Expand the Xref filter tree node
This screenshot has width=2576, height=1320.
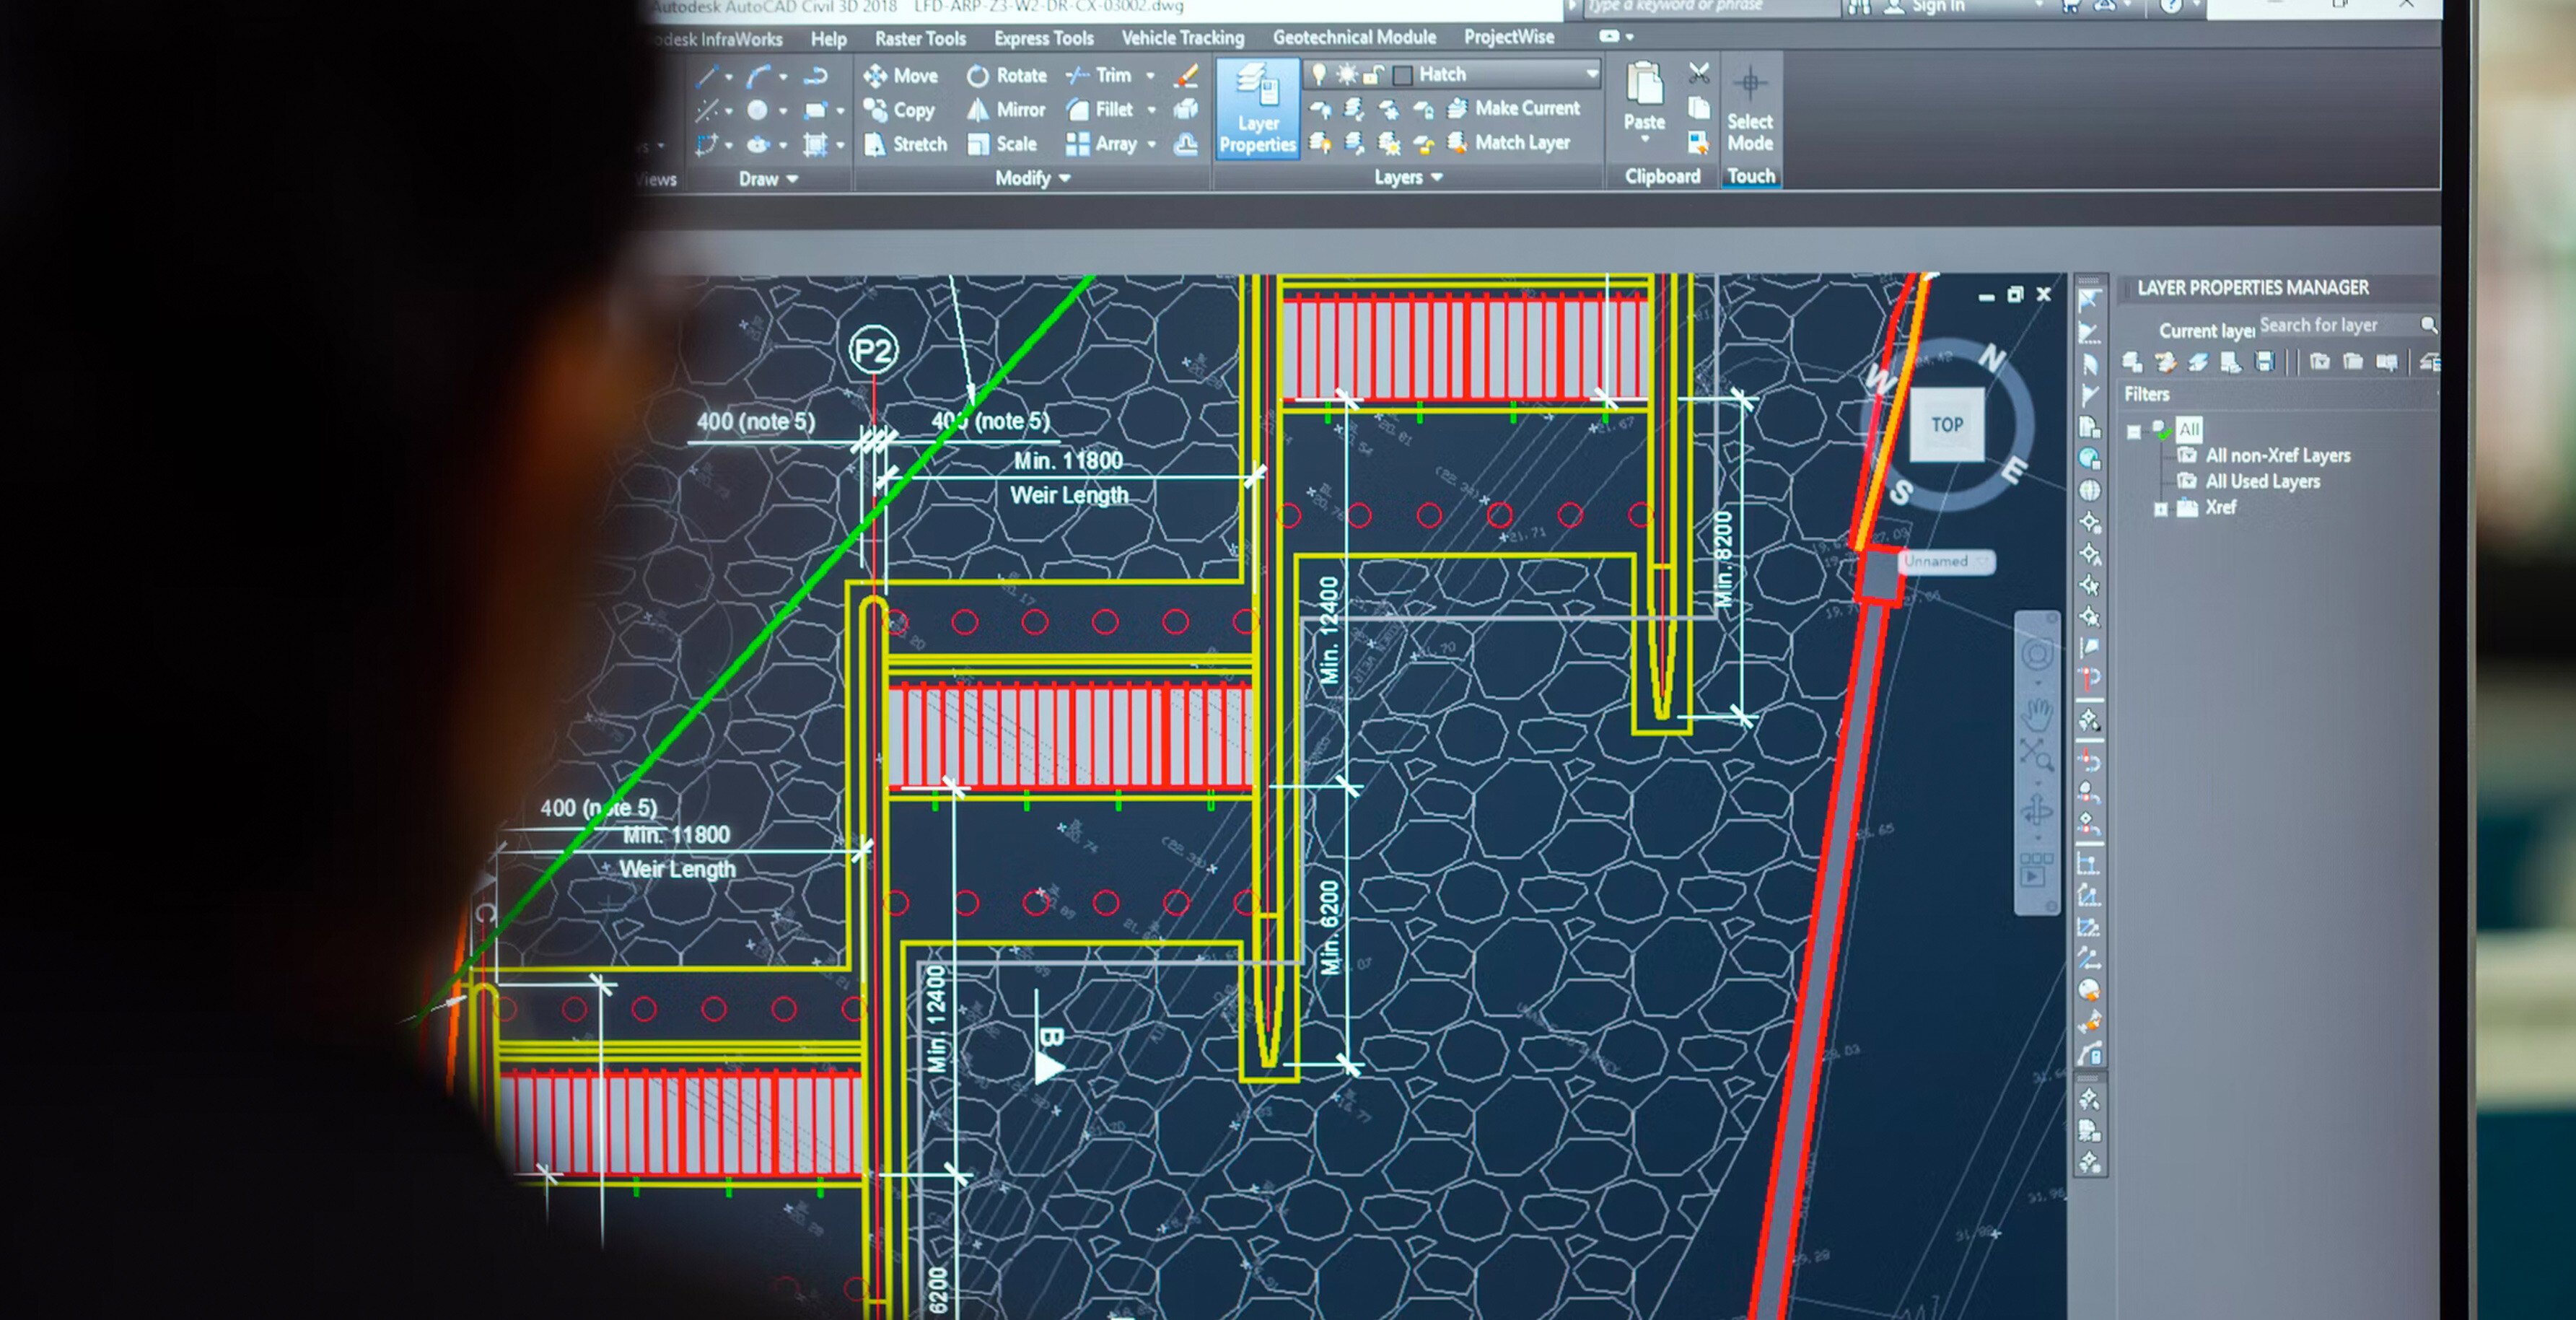point(2160,509)
